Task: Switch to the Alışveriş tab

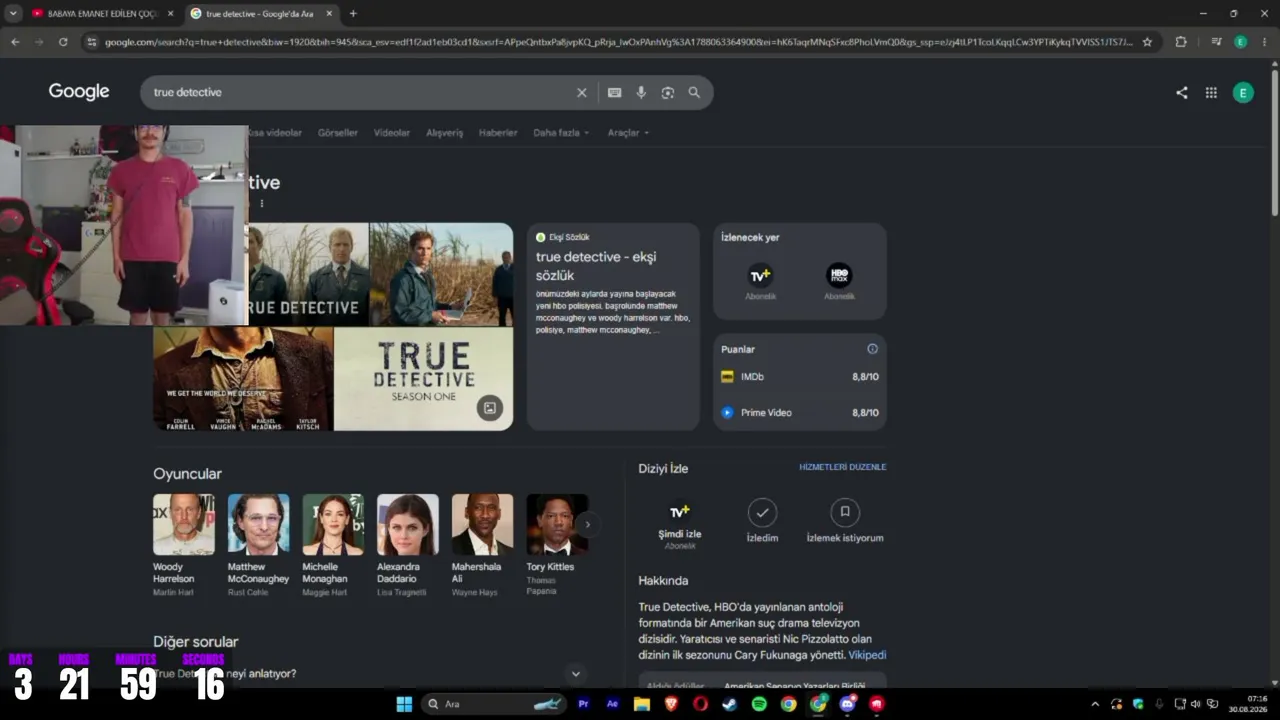Action: (x=445, y=133)
